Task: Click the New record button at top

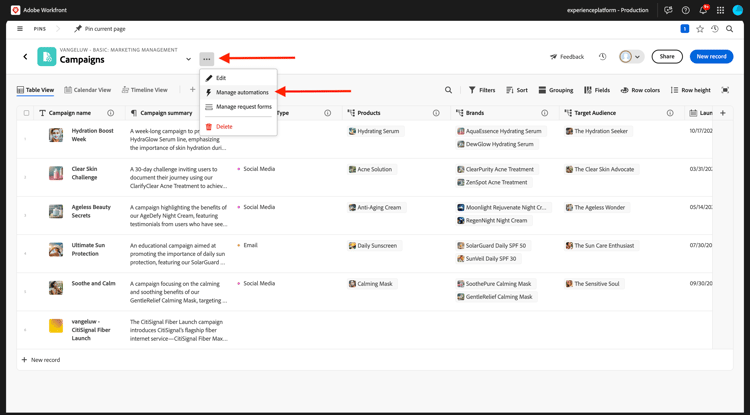Action: click(x=711, y=56)
